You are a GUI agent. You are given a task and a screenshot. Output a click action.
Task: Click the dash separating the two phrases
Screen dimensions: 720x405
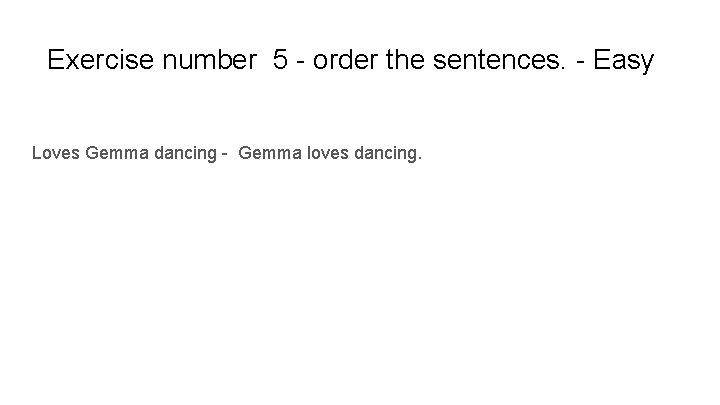click(224, 154)
